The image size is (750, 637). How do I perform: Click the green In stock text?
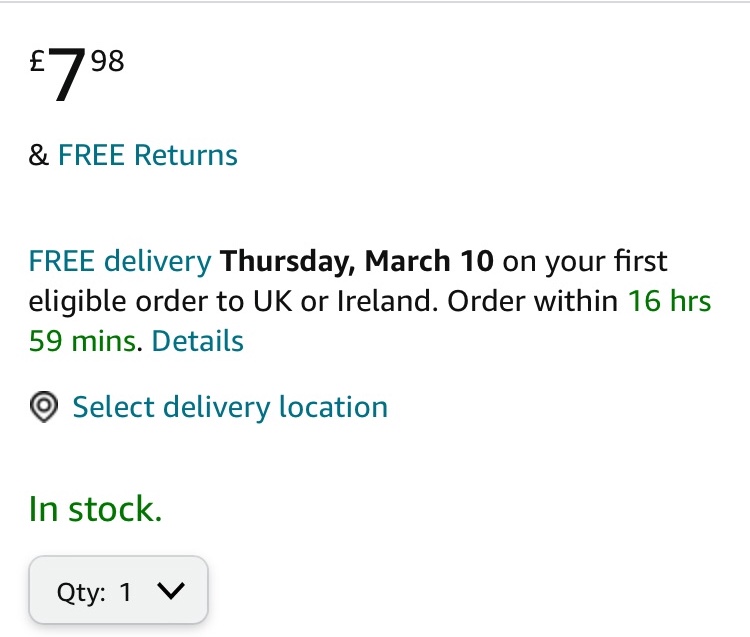click(95, 509)
